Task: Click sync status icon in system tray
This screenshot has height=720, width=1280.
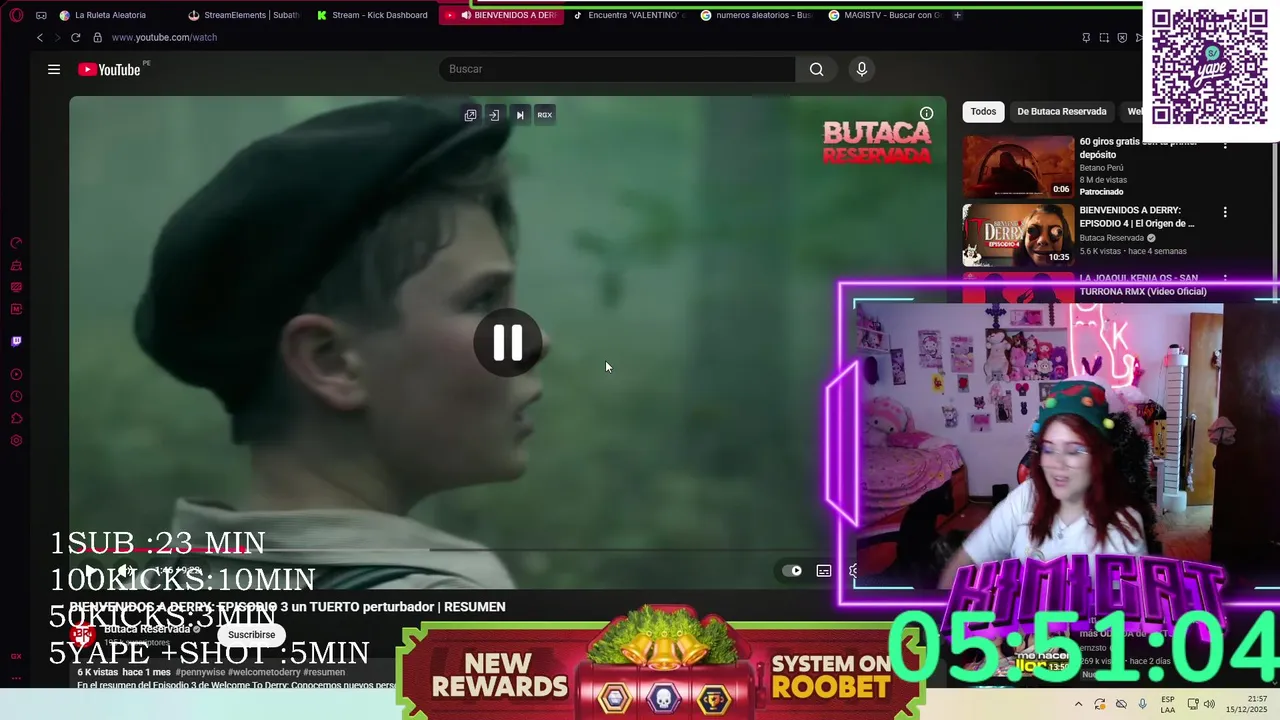Action: pyautogui.click(x=1100, y=704)
